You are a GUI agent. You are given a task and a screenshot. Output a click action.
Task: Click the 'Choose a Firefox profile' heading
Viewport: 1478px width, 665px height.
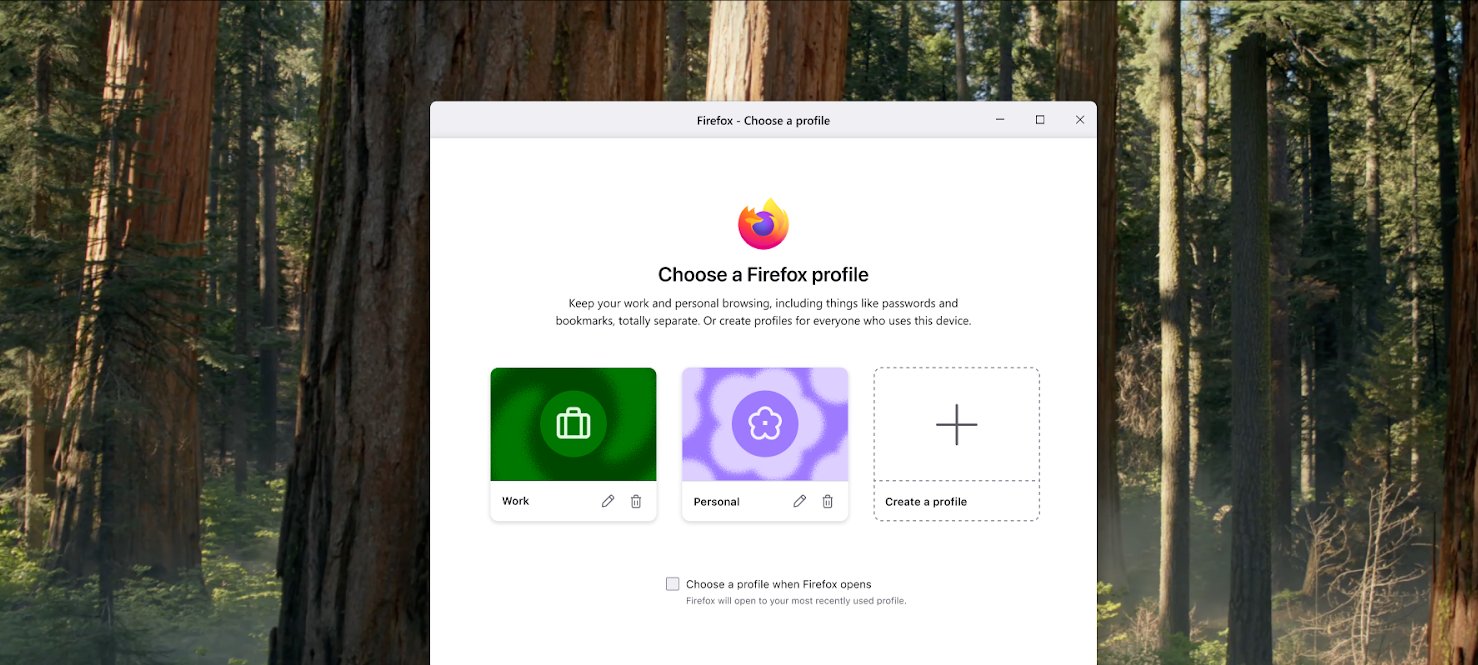(763, 275)
